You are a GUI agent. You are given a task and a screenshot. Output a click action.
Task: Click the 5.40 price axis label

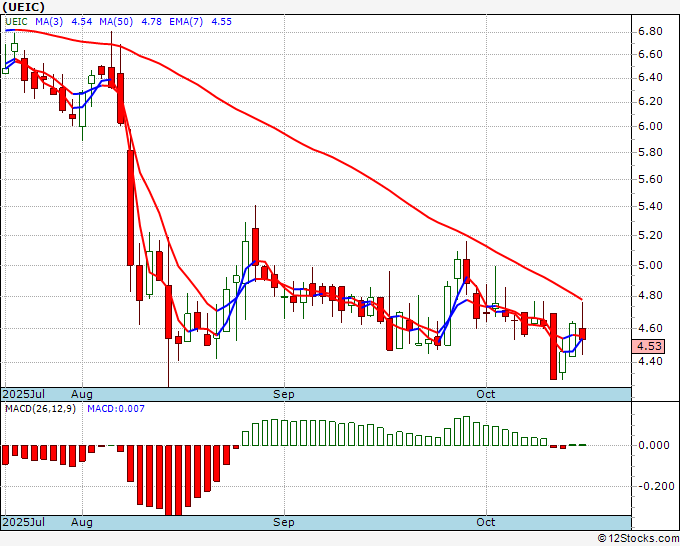coord(650,206)
